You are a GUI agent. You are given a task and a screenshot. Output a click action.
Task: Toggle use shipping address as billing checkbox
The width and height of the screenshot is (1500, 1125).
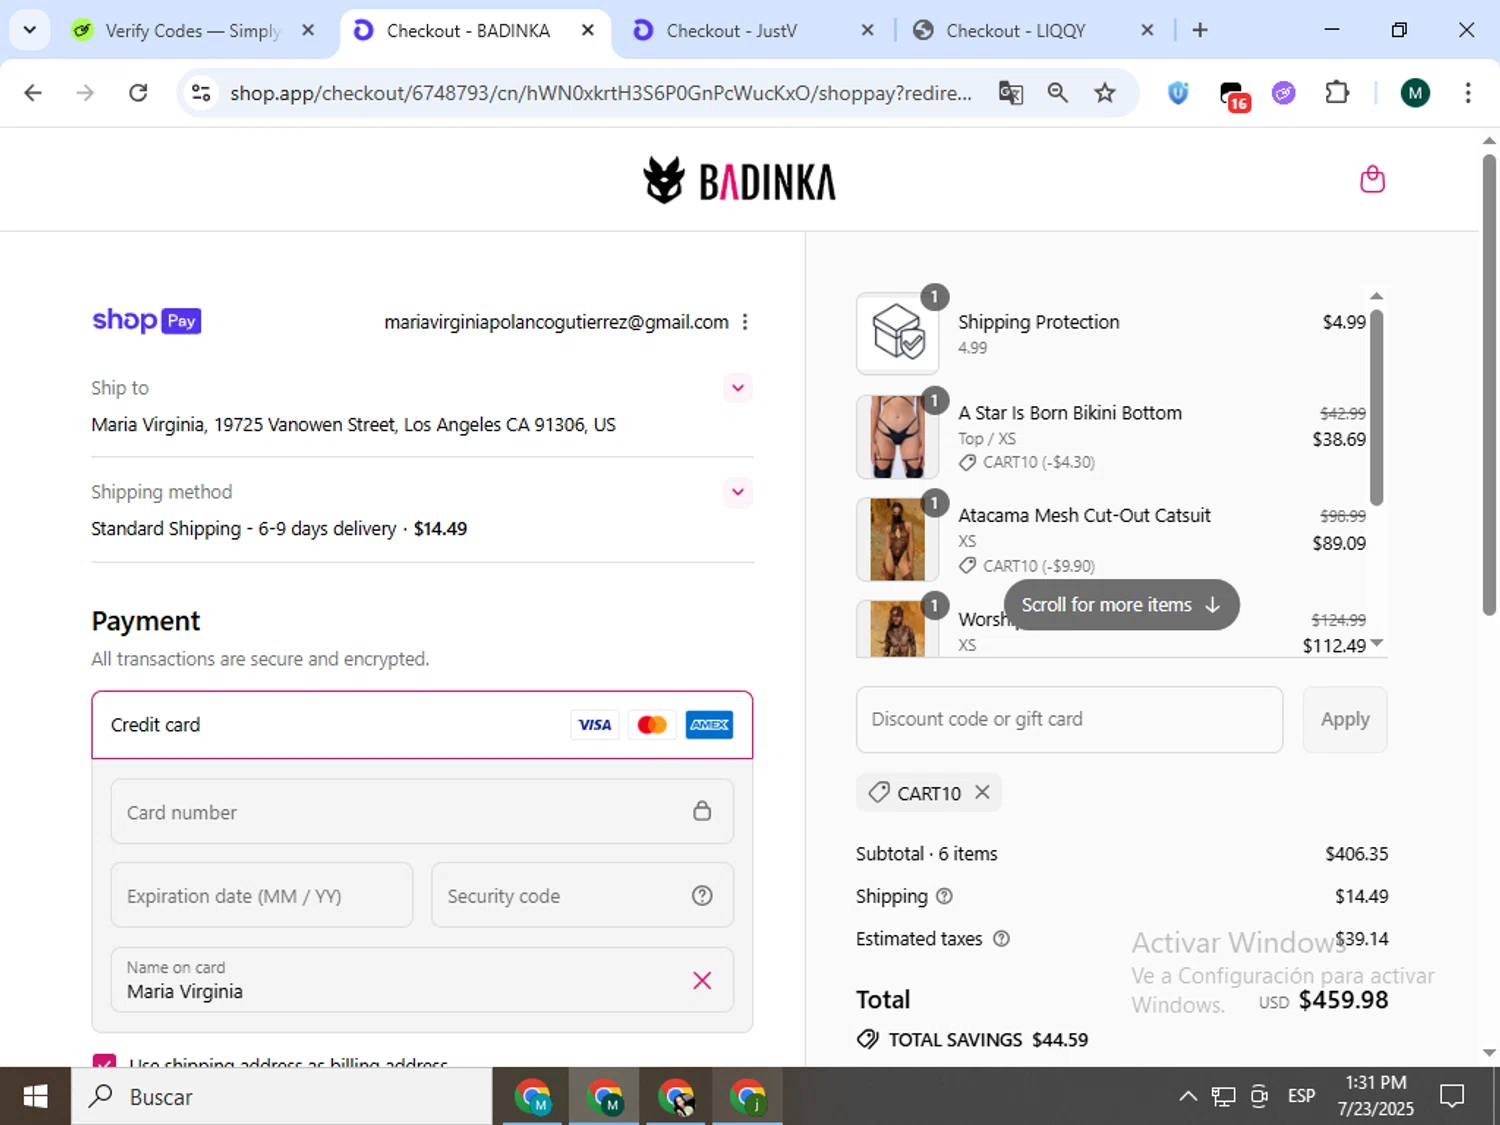104,1060
